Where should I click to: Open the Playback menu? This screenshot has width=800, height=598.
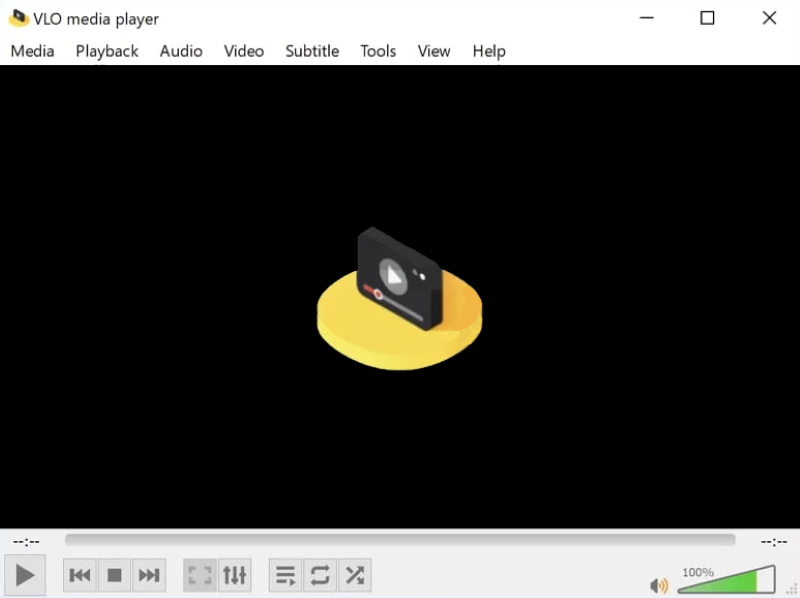click(107, 51)
